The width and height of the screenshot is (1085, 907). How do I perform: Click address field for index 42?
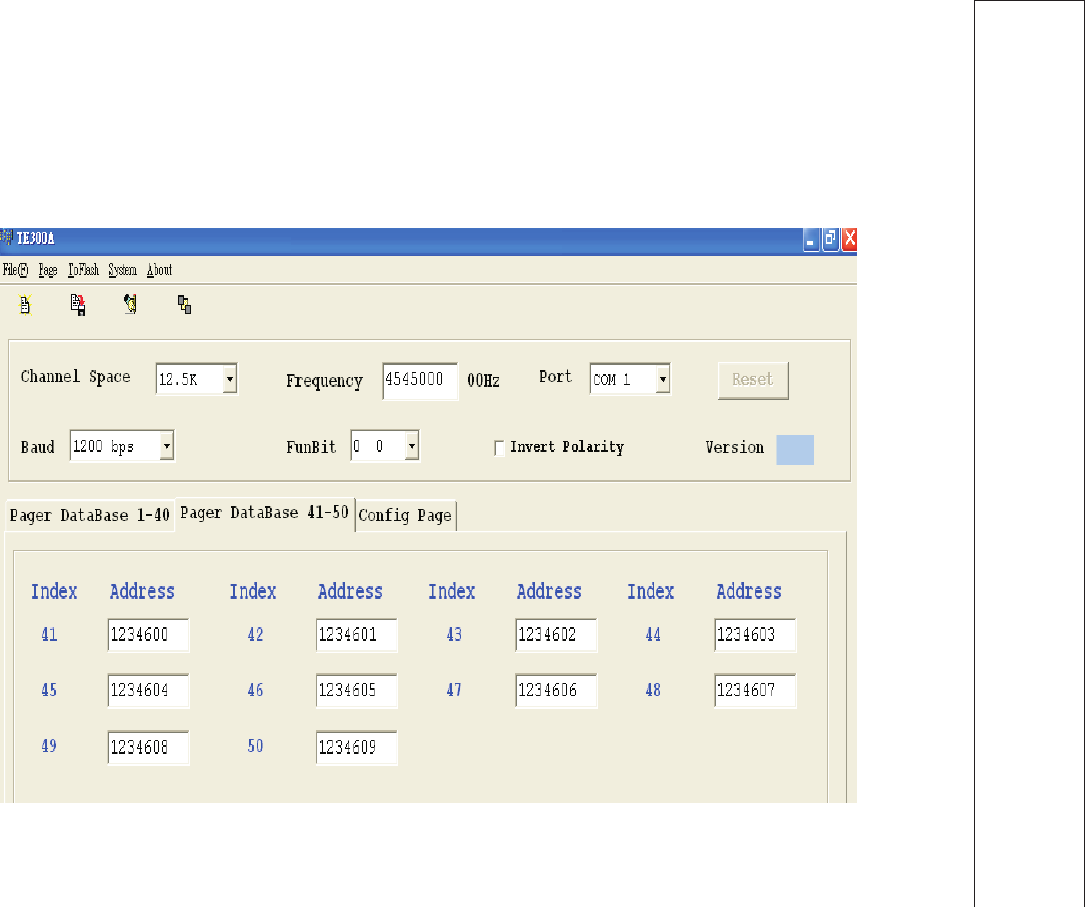tap(357, 634)
